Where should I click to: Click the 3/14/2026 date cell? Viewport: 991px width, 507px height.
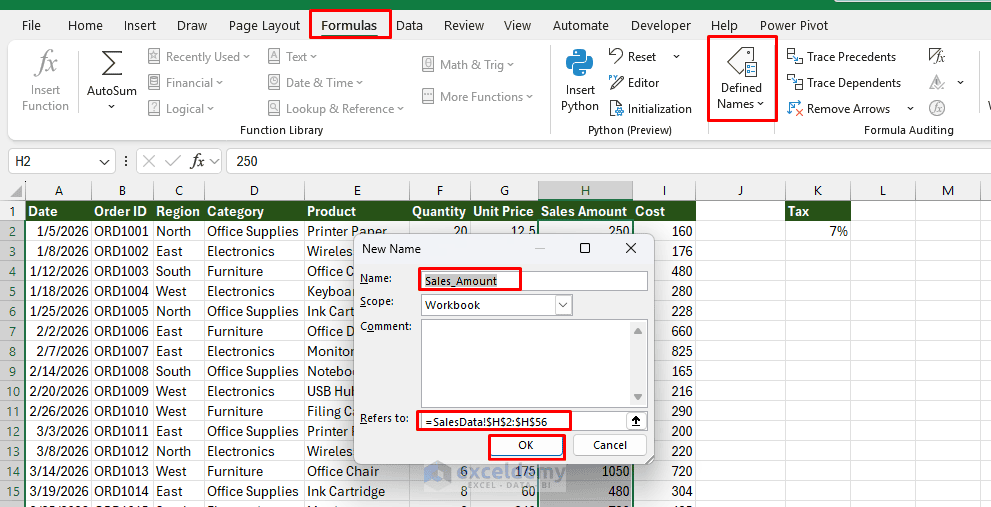point(58,472)
